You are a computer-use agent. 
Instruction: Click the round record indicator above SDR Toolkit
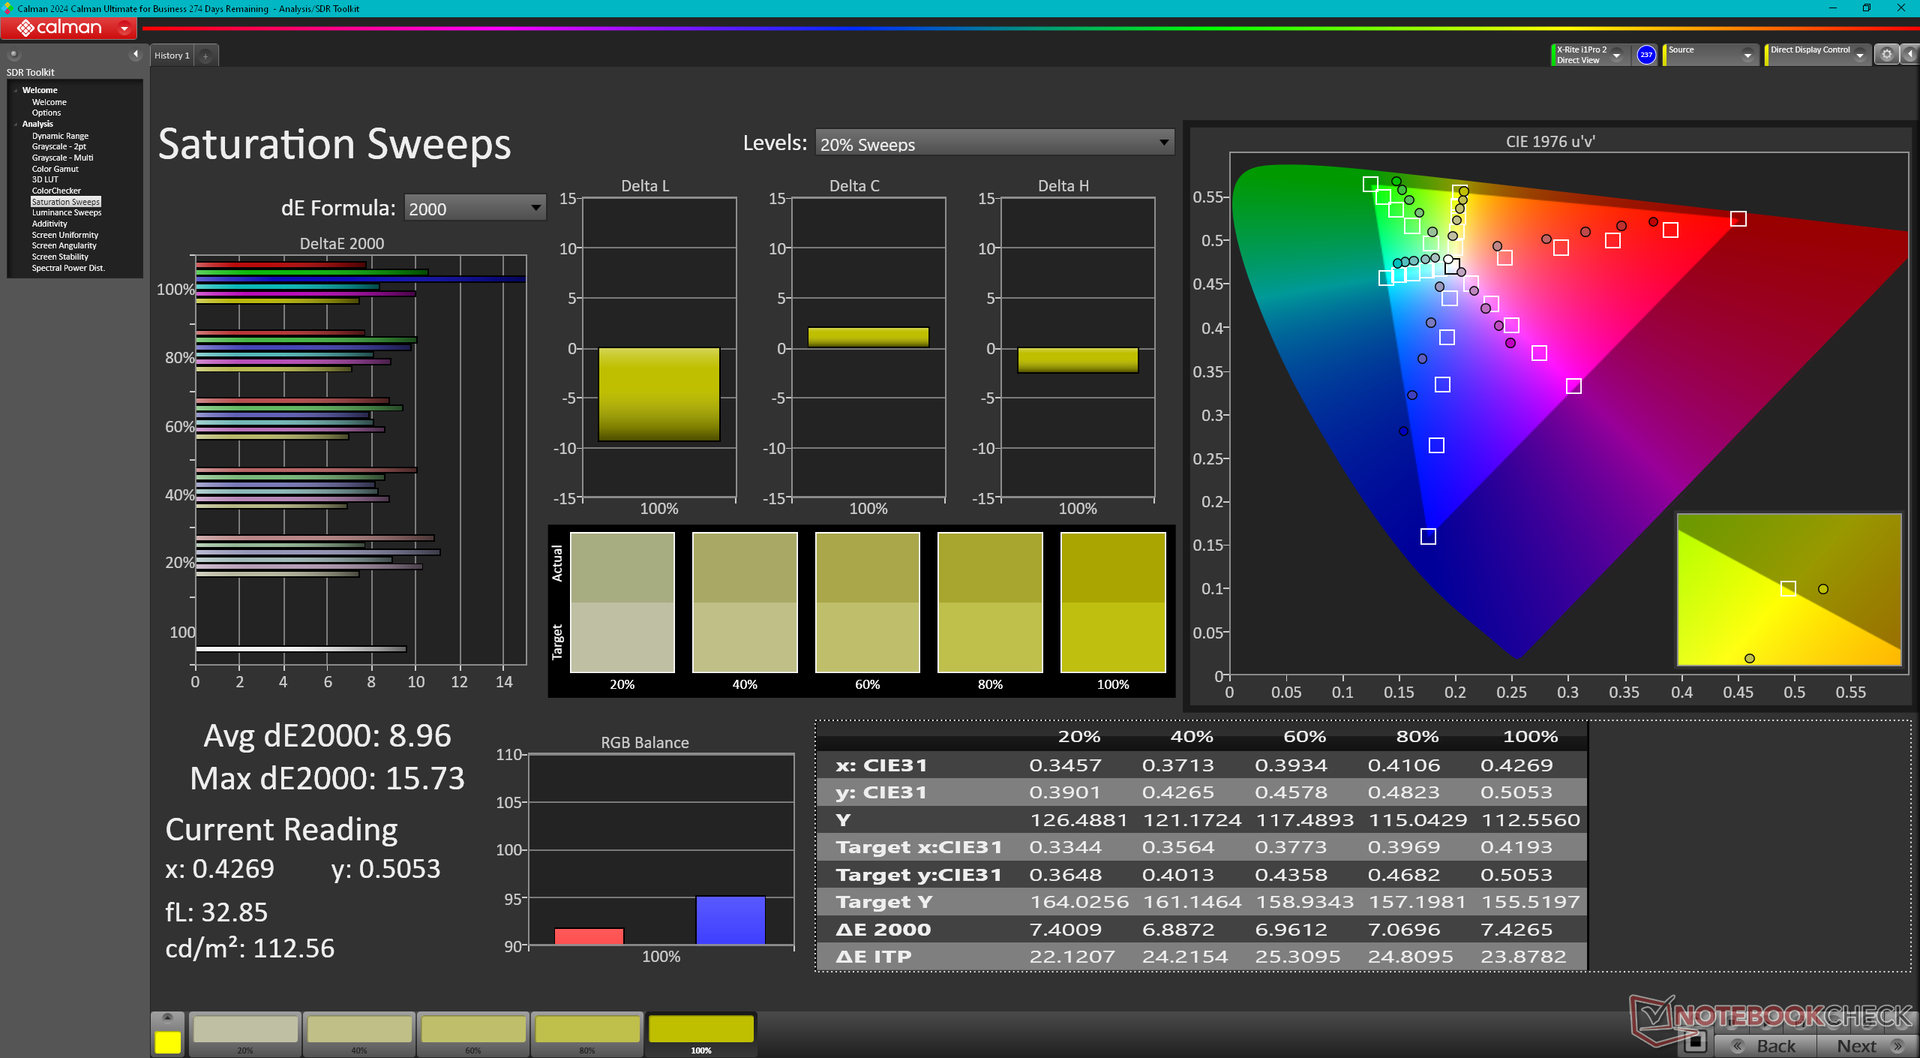[x=14, y=54]
